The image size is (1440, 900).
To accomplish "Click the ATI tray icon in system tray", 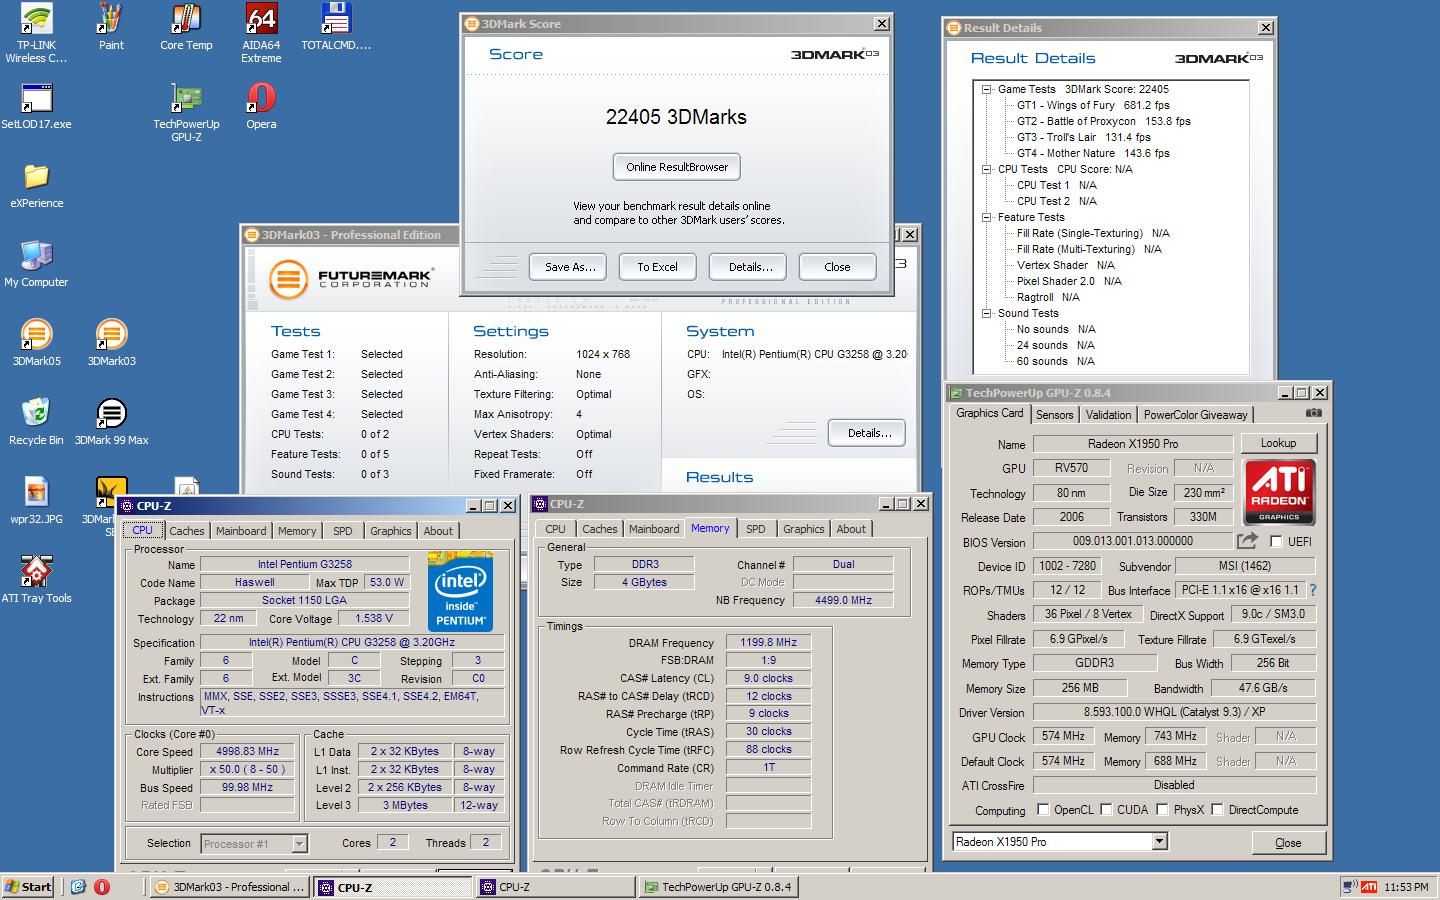I will click(1368, 887).
